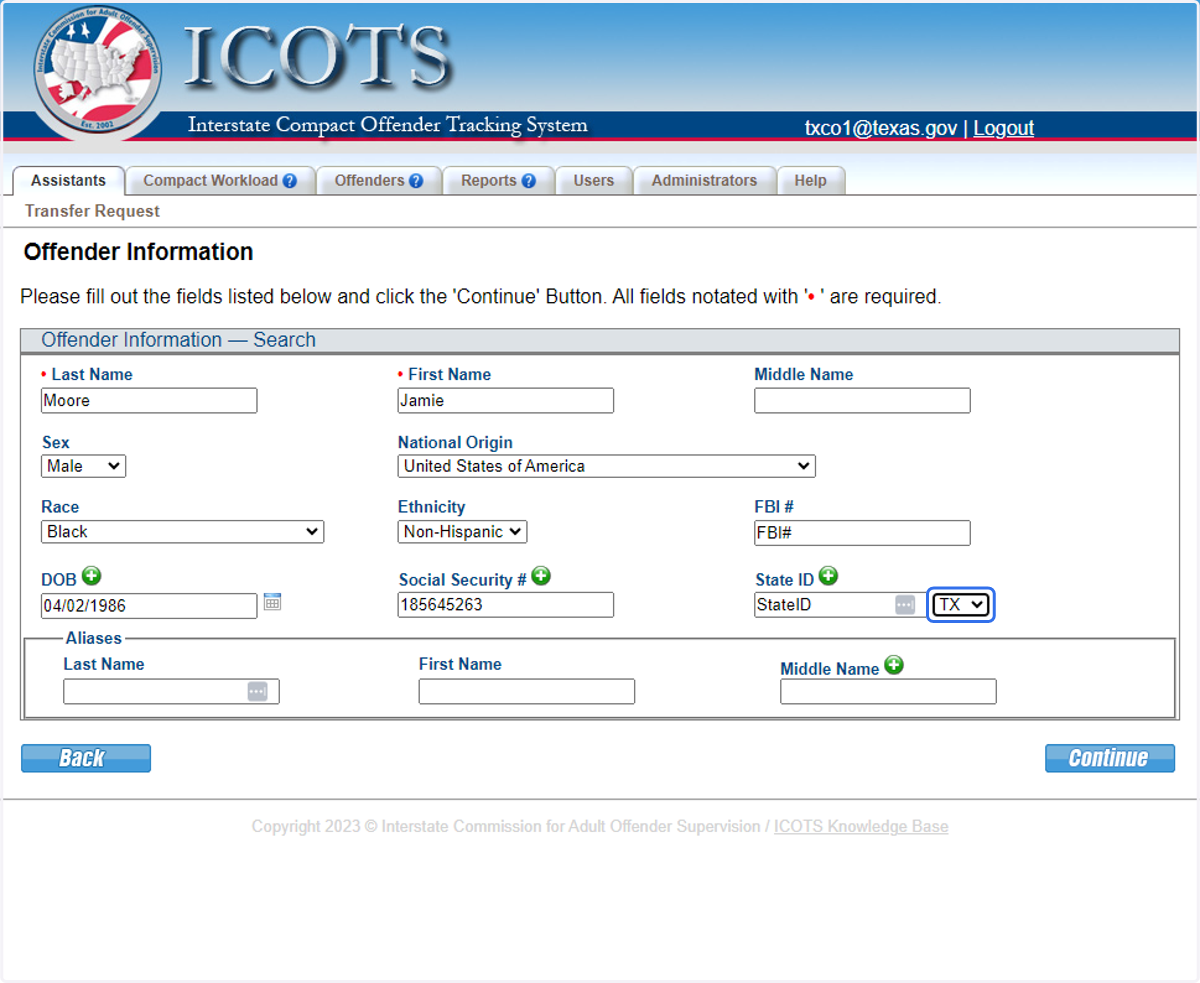Open the National Origin dropdown
The width and height of the screenshot is (1200, 983).
pyautogui.click(x=606, y=466)
